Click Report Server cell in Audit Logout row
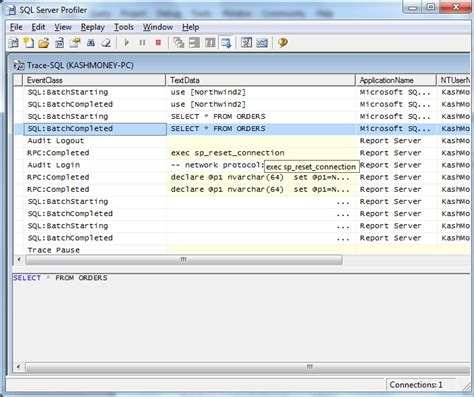This screenshot has height=397, width=474. tap(396, 141)
